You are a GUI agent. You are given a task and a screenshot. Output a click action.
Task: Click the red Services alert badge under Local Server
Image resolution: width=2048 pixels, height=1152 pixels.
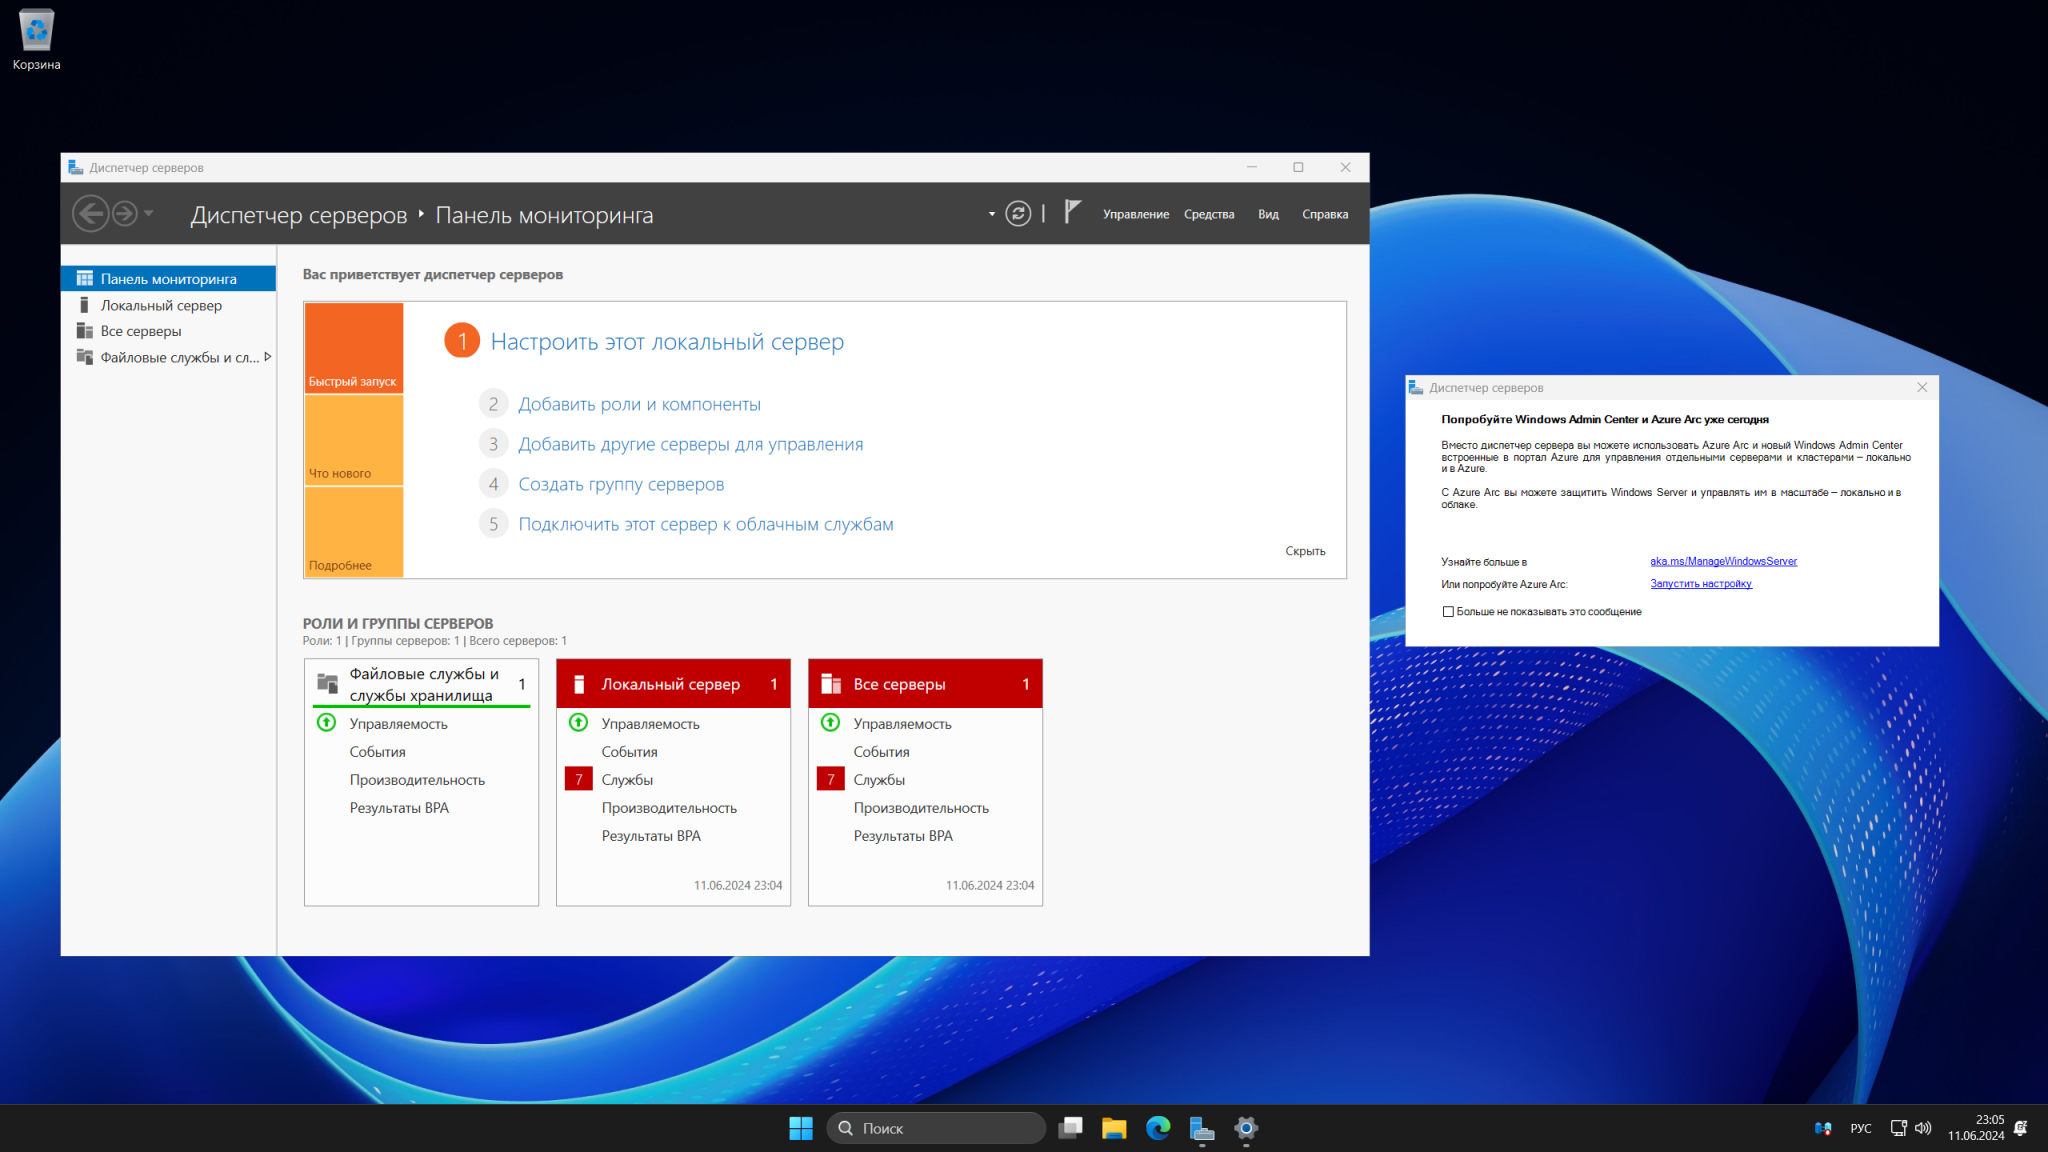coord(578,779)
